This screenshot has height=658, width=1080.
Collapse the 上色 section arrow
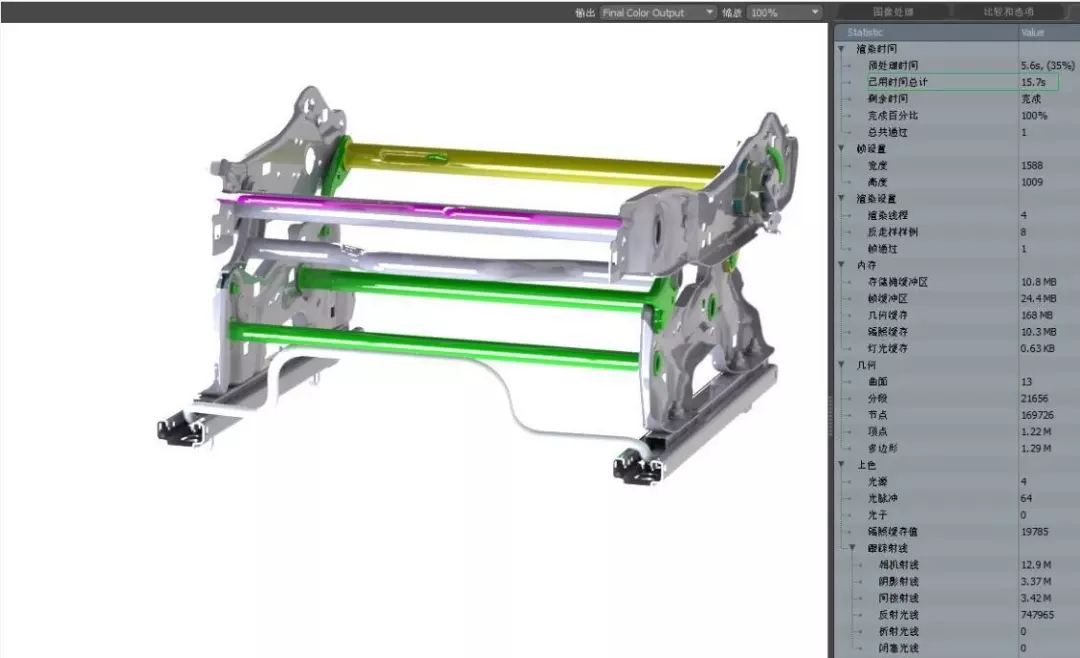842,465
